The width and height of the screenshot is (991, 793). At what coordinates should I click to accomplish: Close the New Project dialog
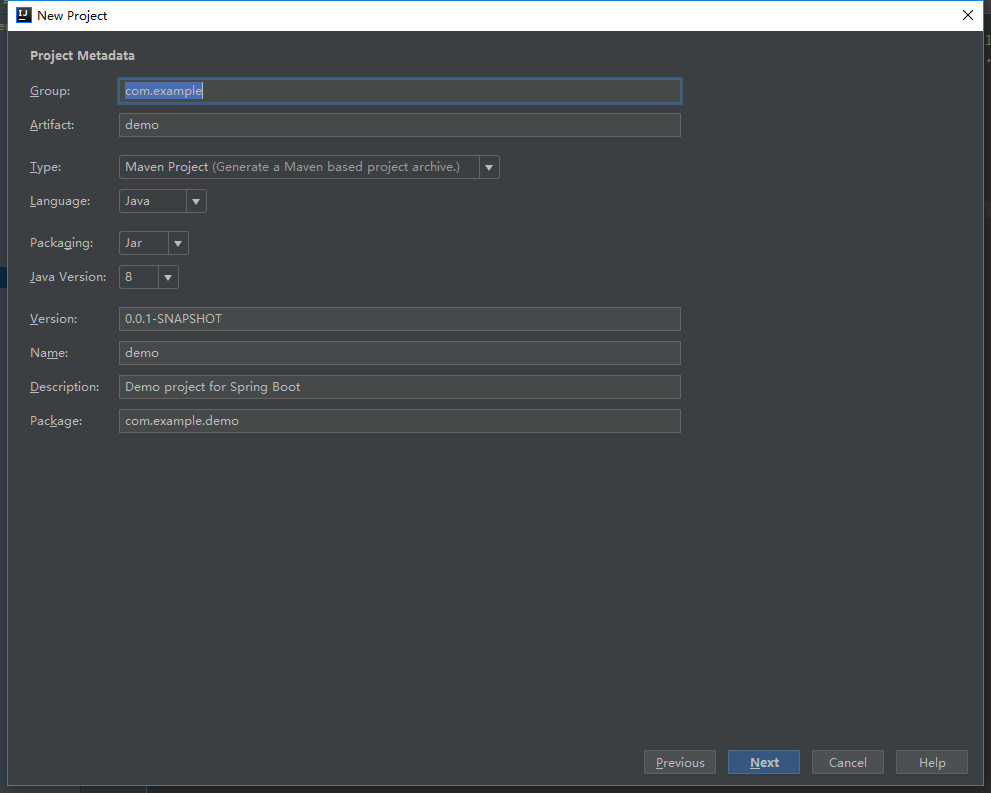tap(968, 15)
